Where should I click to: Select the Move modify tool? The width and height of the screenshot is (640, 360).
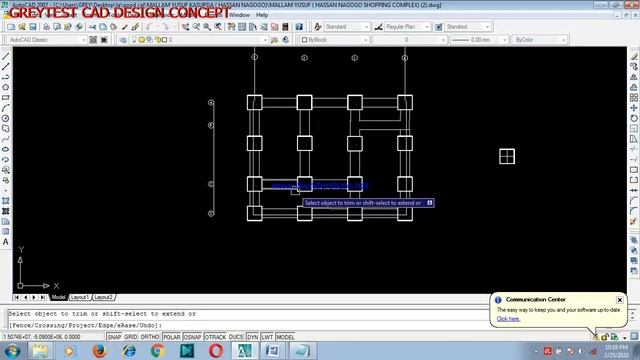pyautogui.click(x=633, y=108)
